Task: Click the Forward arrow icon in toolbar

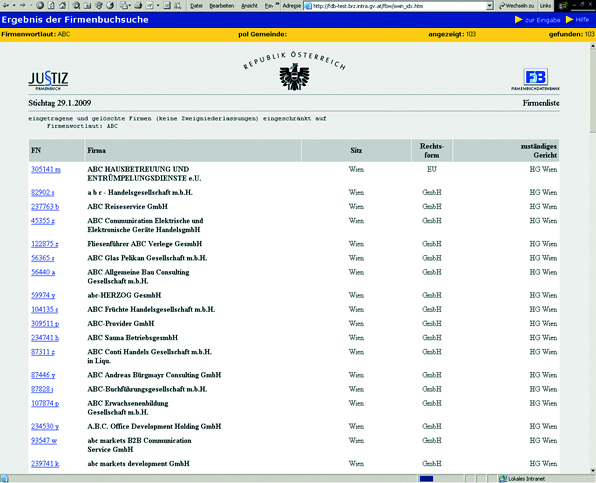Action: coord(23,5)
